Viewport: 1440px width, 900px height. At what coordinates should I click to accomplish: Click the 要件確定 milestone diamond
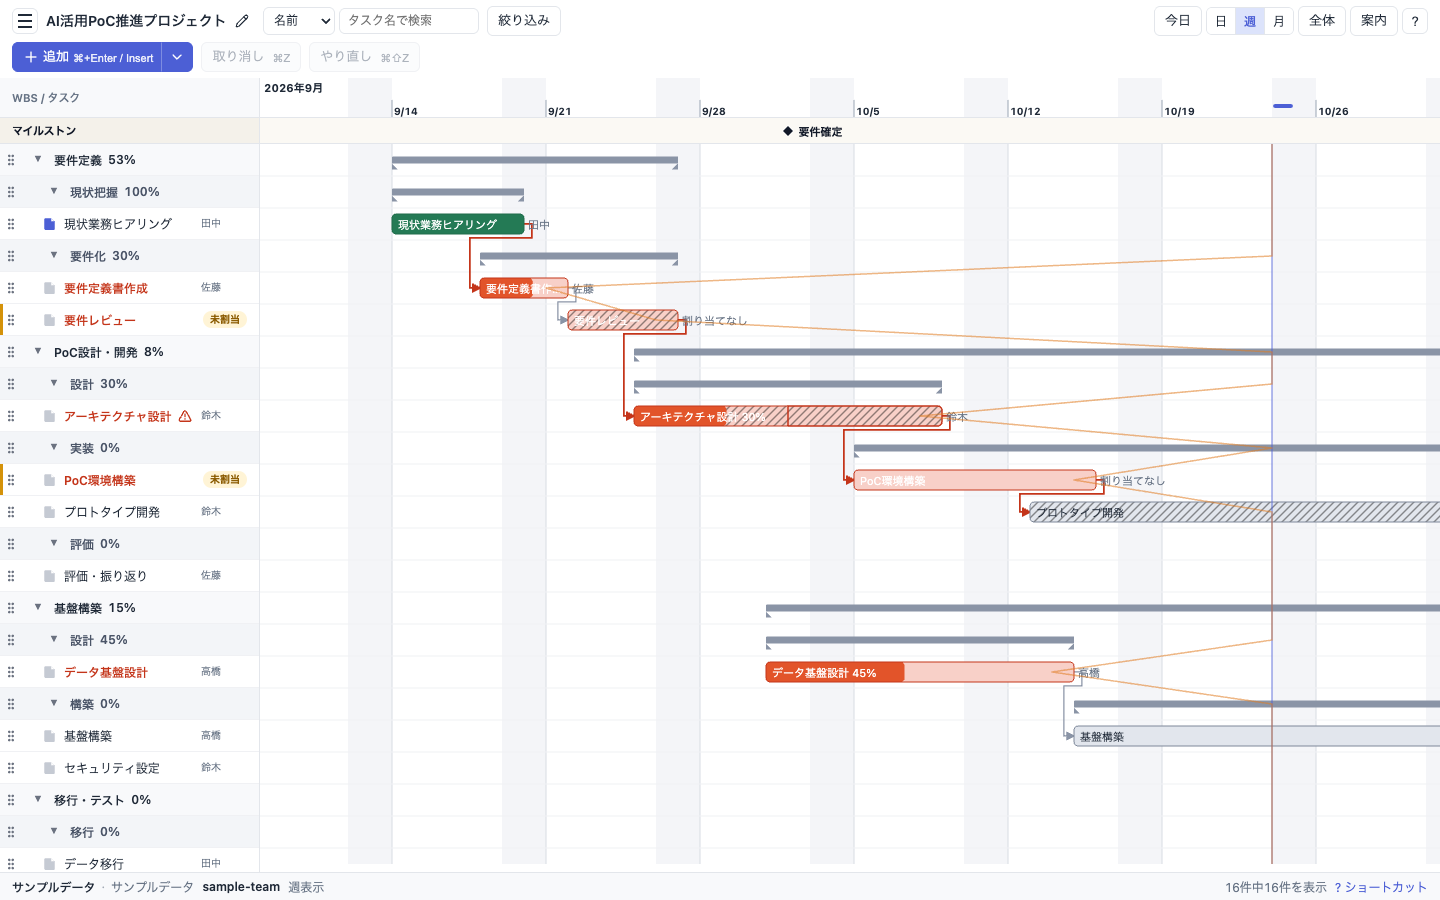(x=788, y=131)
